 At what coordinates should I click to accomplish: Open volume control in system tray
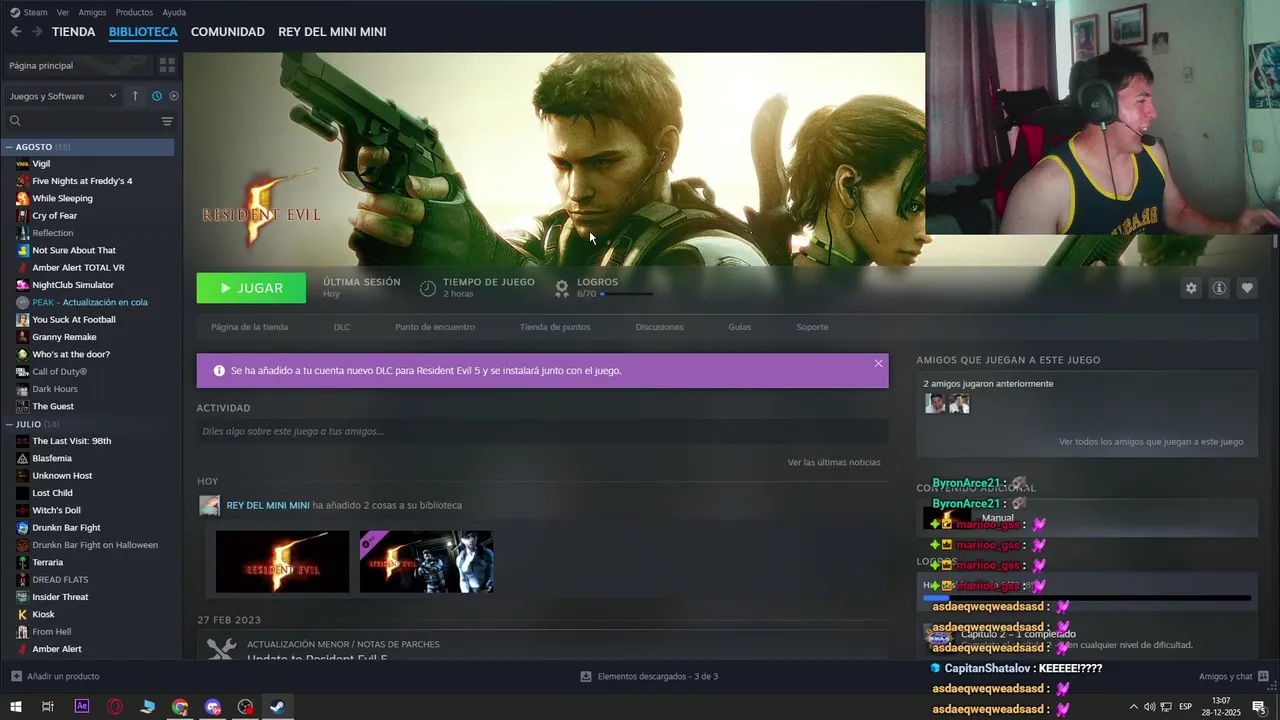point(1149,707)
